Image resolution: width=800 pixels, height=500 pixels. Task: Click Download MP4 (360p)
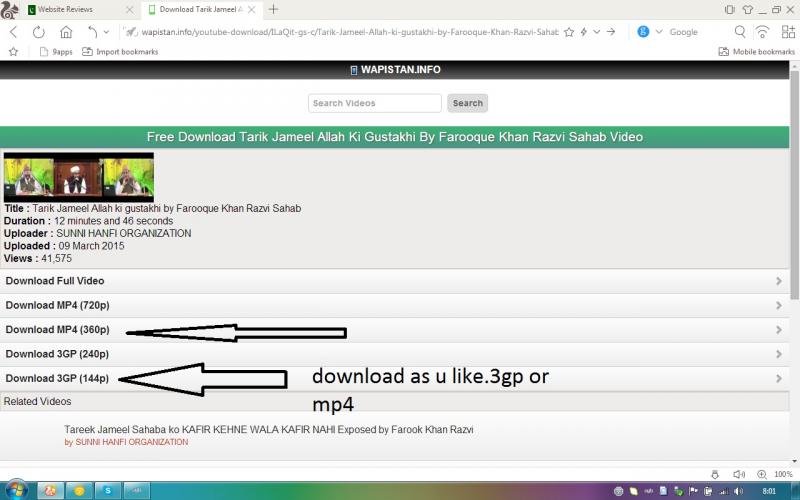[x=394, y=330]
